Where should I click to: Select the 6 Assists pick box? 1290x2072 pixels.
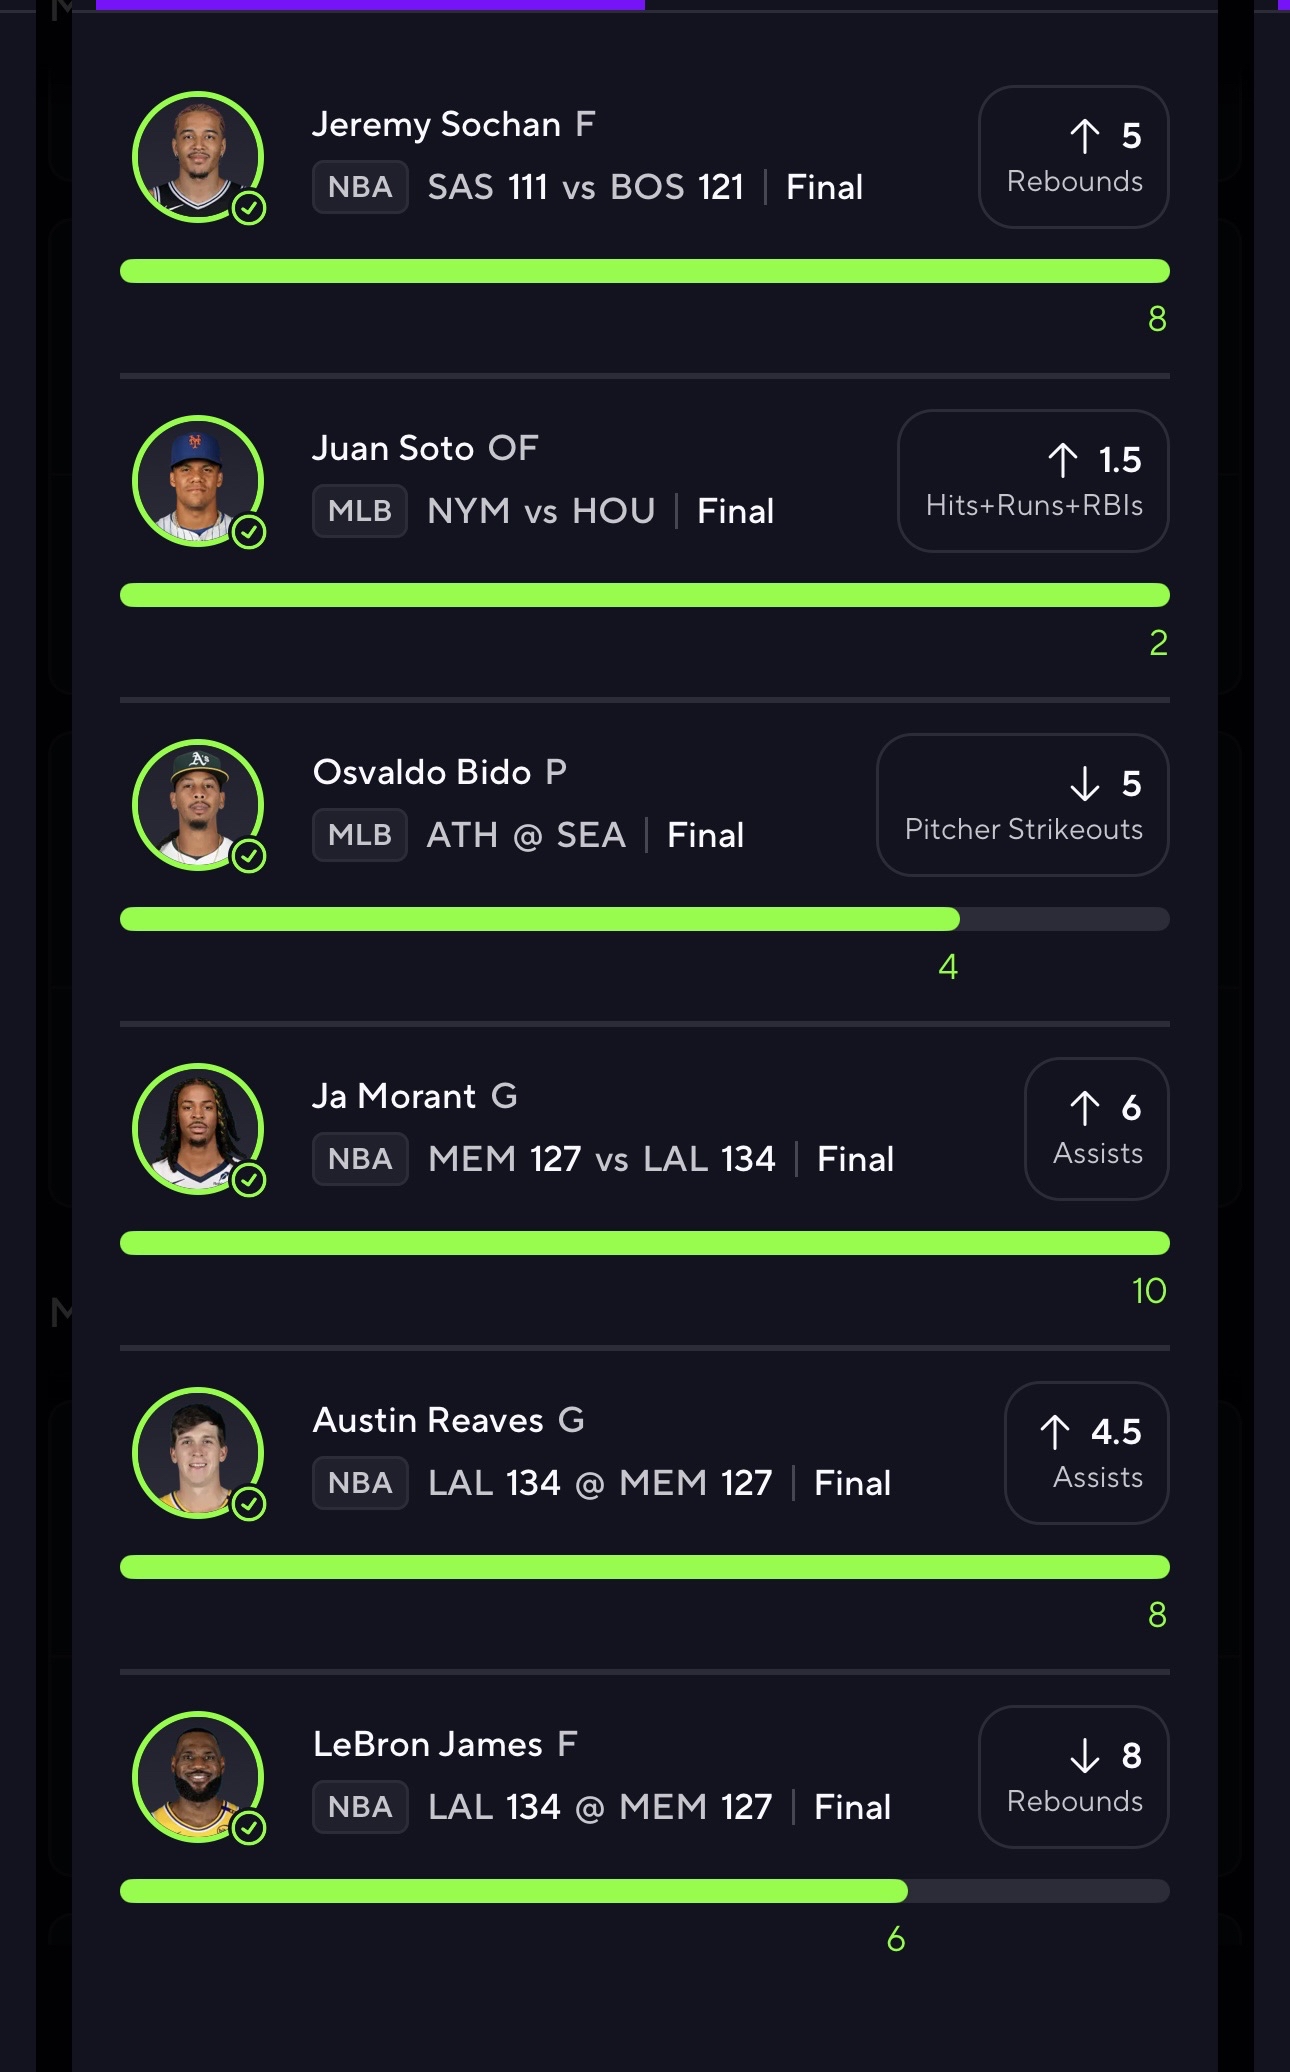(1097, 1129)
